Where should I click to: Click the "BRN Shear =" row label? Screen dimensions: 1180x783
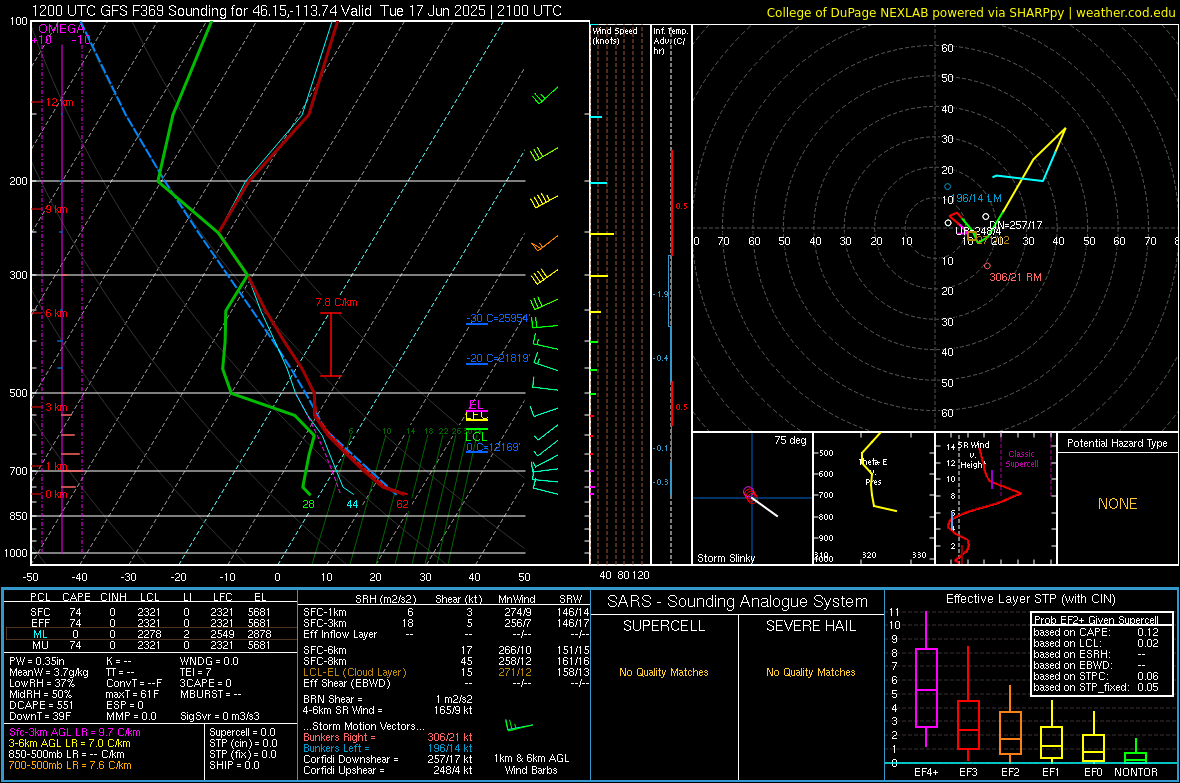coord(332,699)
